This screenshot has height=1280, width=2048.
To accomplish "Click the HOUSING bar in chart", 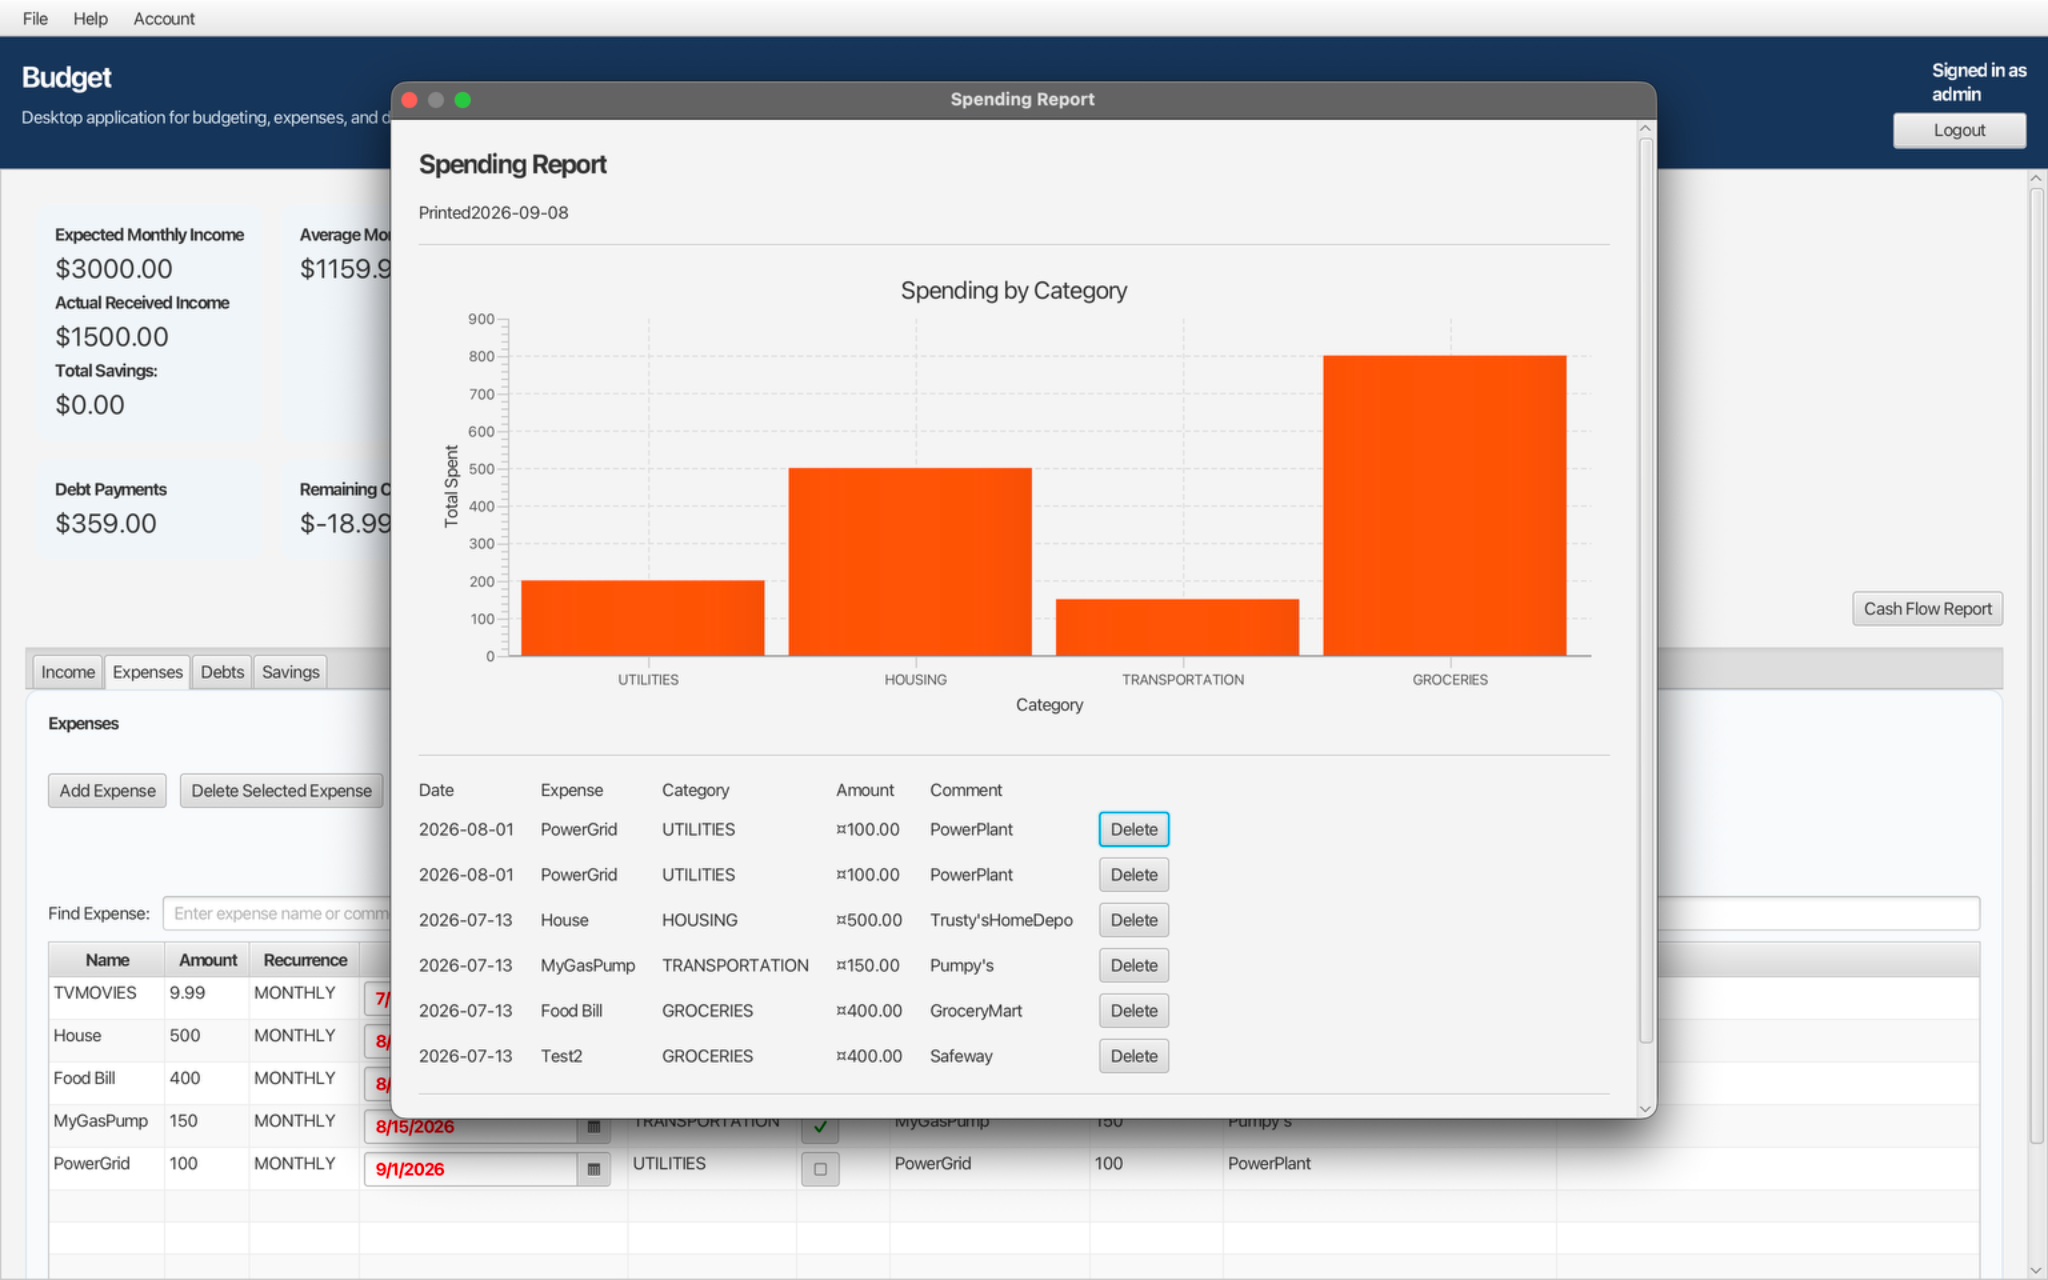I will (x=910, y=562).
